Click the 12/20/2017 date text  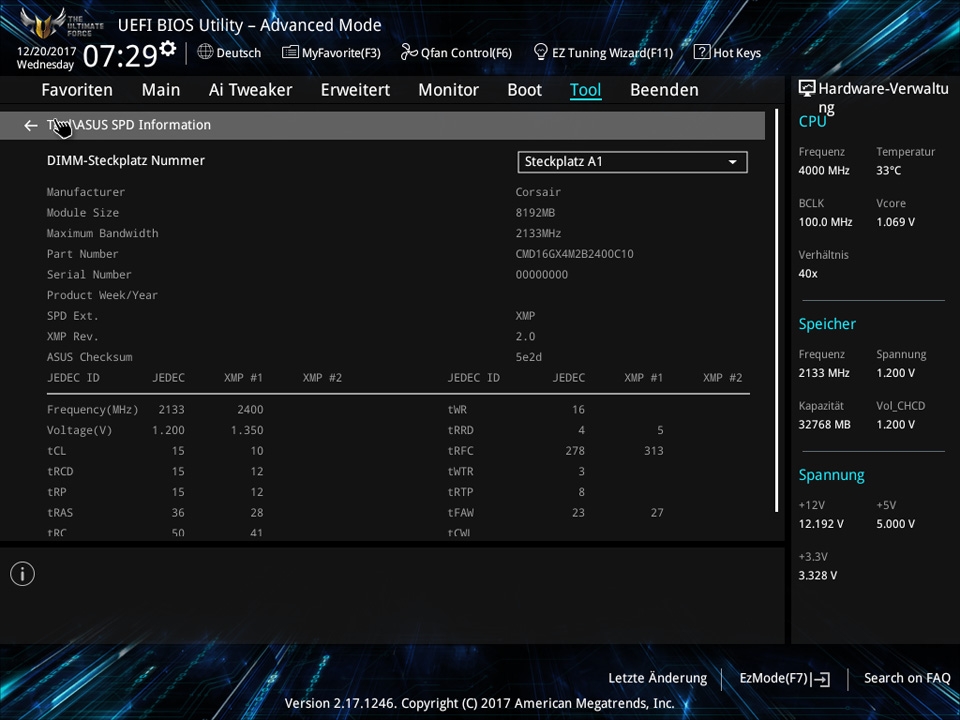[x=47, y=51]
